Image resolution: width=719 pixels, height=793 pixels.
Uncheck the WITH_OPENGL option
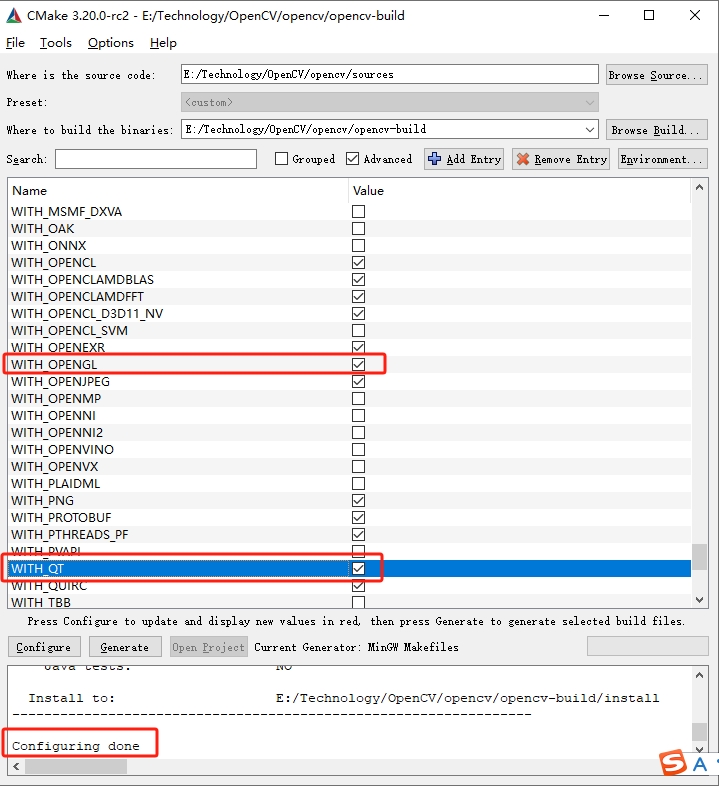point(358,364)
